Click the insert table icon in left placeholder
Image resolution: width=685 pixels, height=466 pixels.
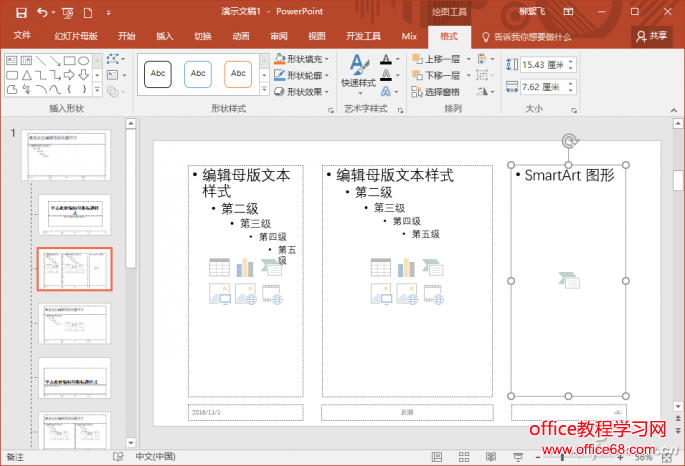tap(220, 267)
